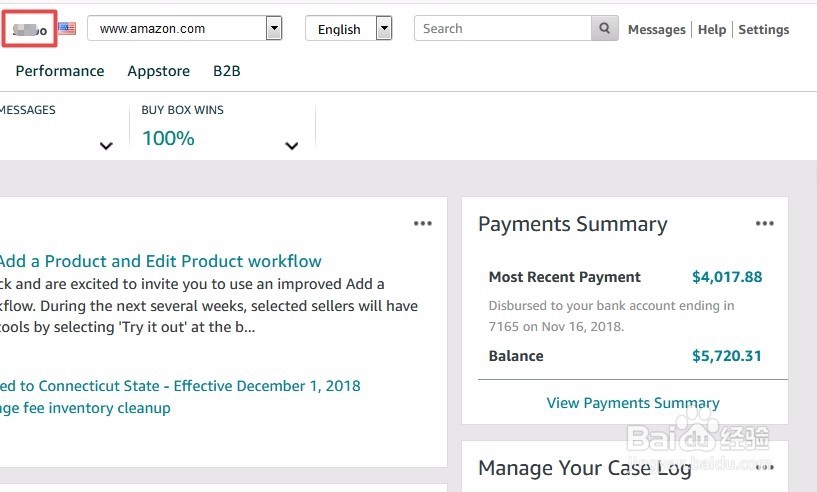Open the Help link
This screenshot has height=492, width=817.
(x=712, y=30)
